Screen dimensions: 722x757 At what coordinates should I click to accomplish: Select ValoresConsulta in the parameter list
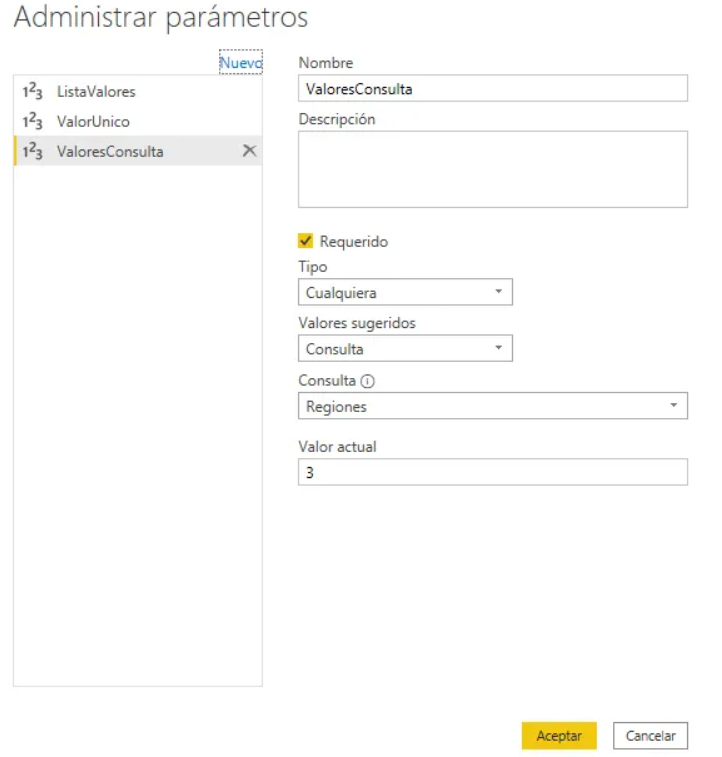click(110, 152)
